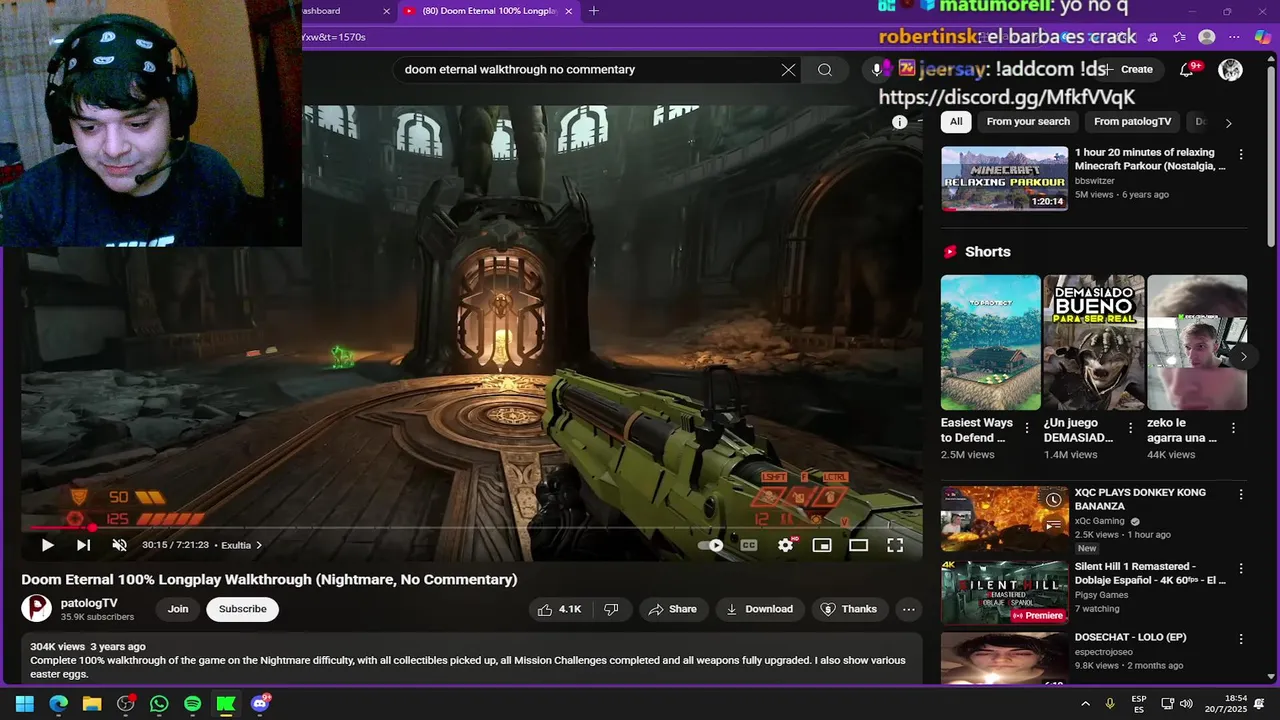This screenshot has width=1280, height=720.
Task: Open the Windows Start menu
Action: [25, 704]
